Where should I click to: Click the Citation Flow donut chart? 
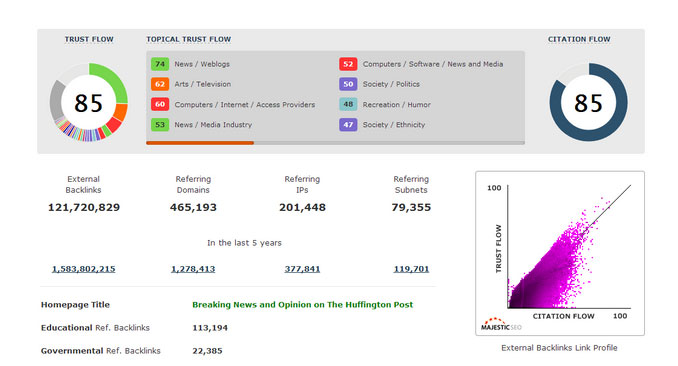coord(588,103)
